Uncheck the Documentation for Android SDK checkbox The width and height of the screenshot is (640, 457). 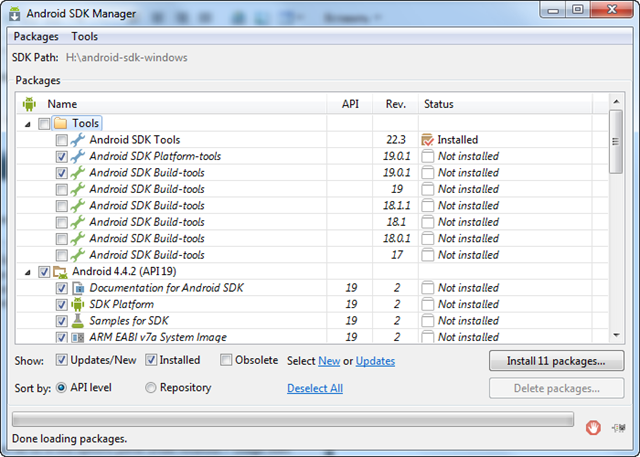(x=61, y=288)
